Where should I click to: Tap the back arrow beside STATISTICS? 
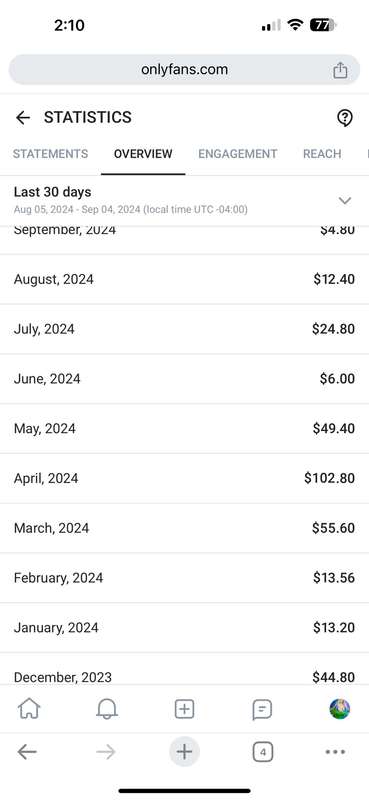(x=23, y=118)
